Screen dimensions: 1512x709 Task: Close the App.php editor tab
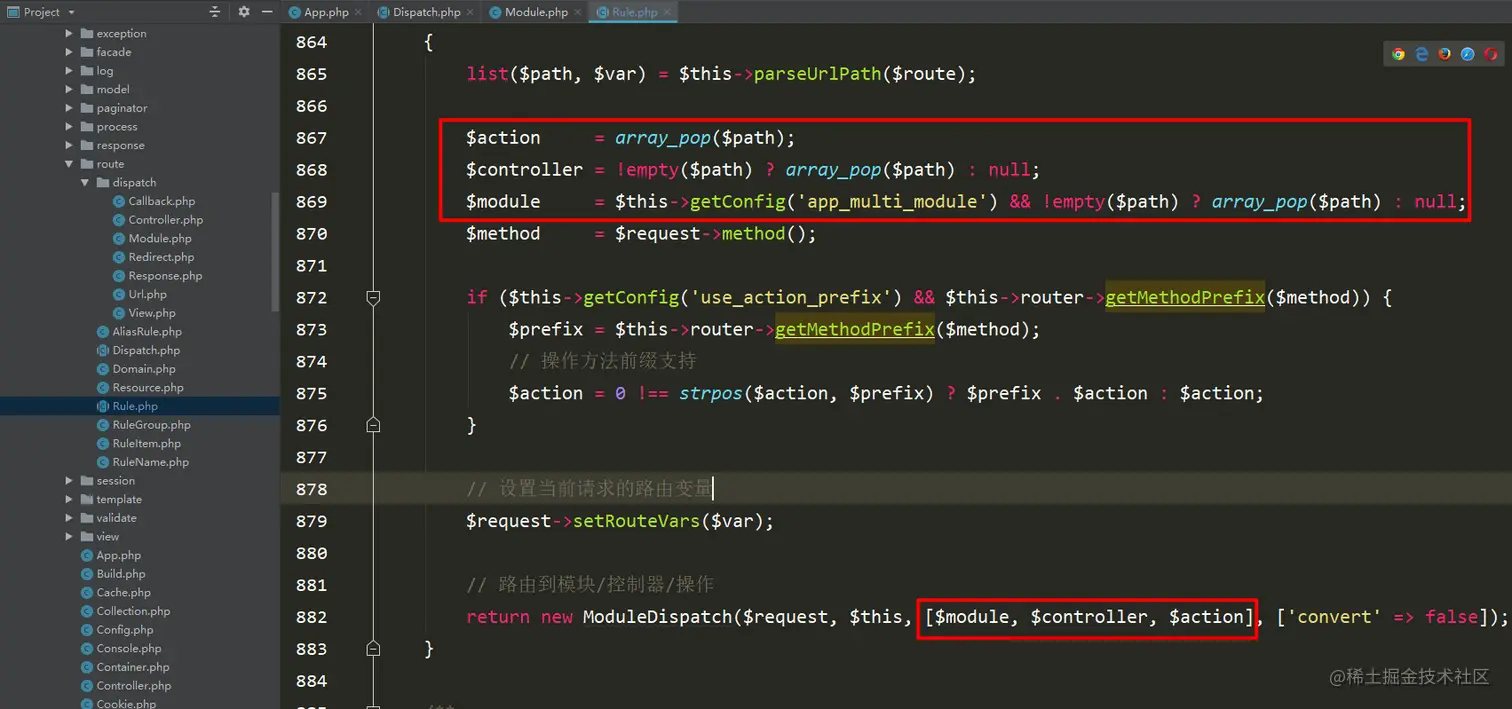click(x=359, y=12)
